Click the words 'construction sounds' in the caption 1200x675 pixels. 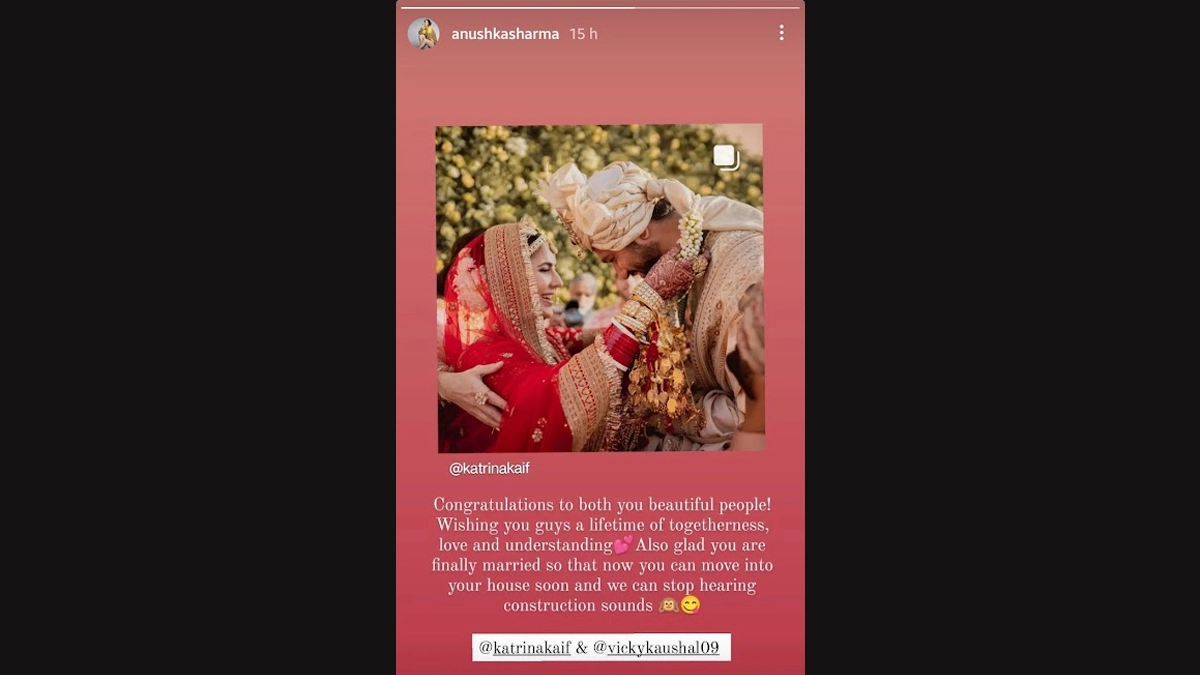pos(577,606)
